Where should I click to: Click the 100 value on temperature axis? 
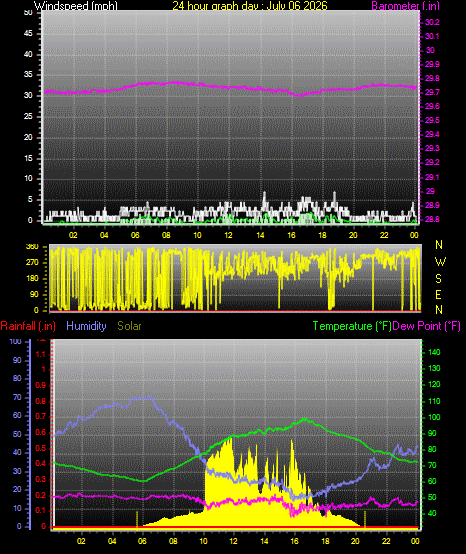[434, 417]
